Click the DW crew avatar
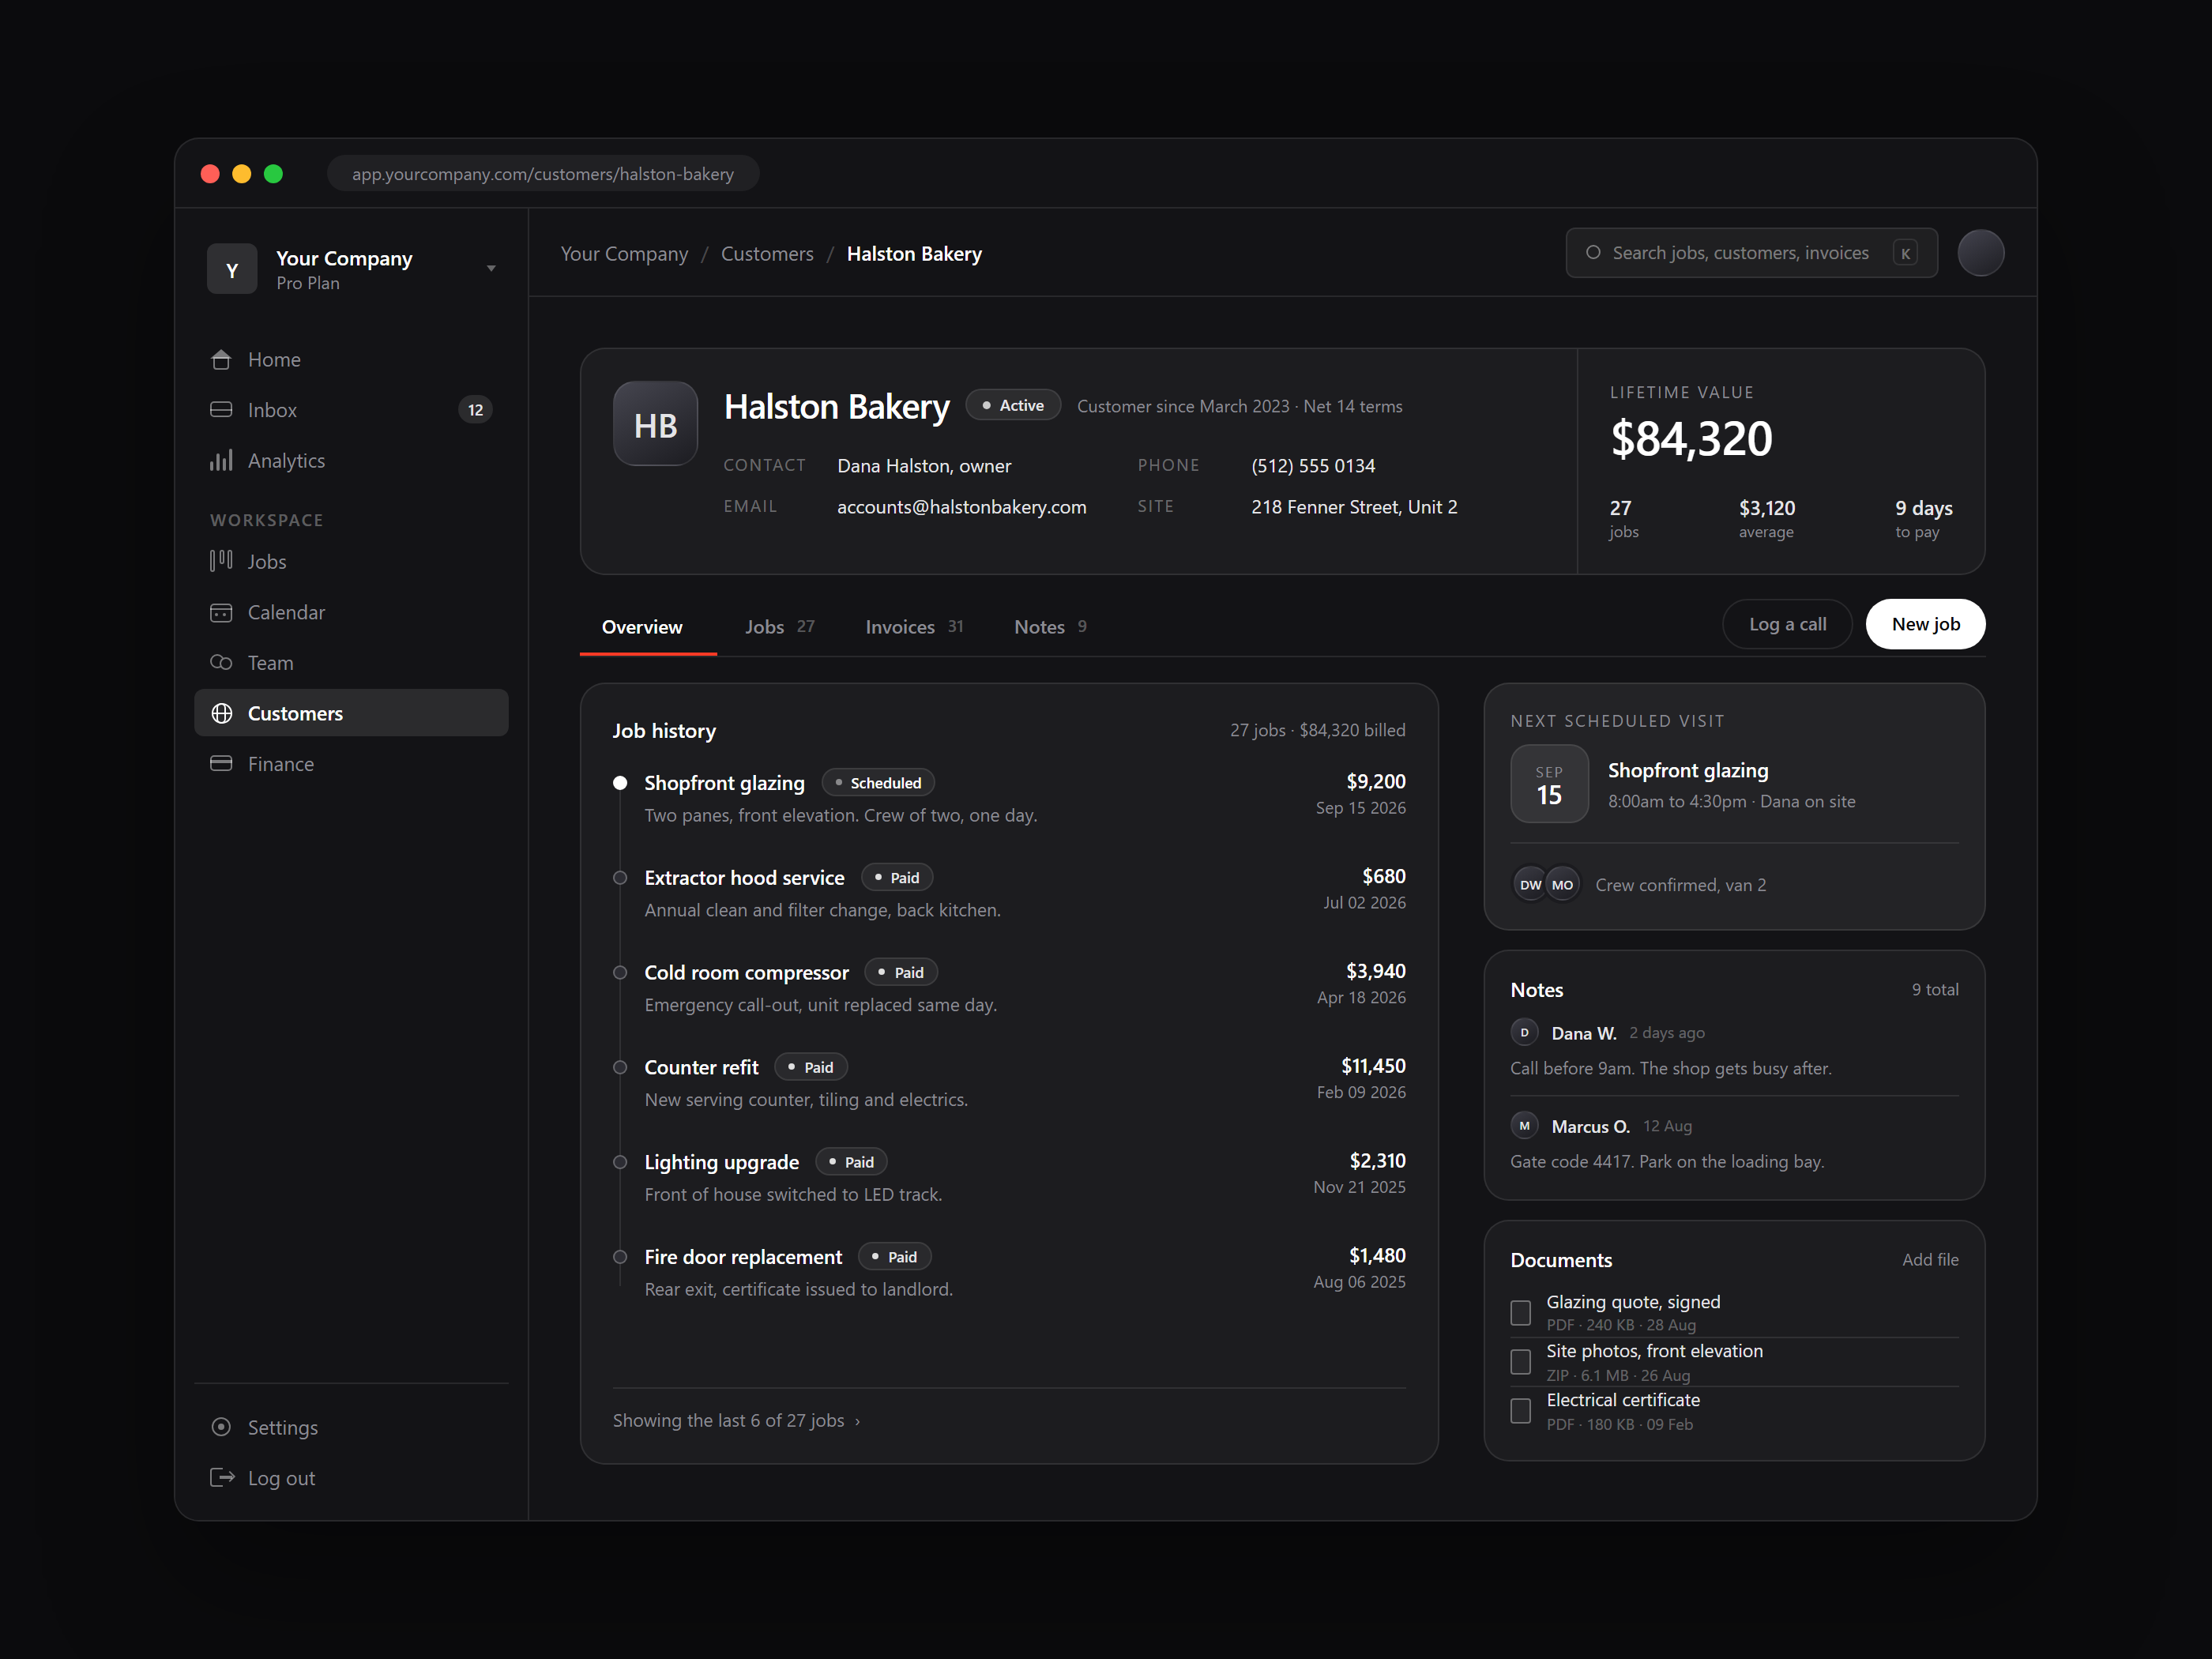The image size is (2212, 1659). point(1530,885)
